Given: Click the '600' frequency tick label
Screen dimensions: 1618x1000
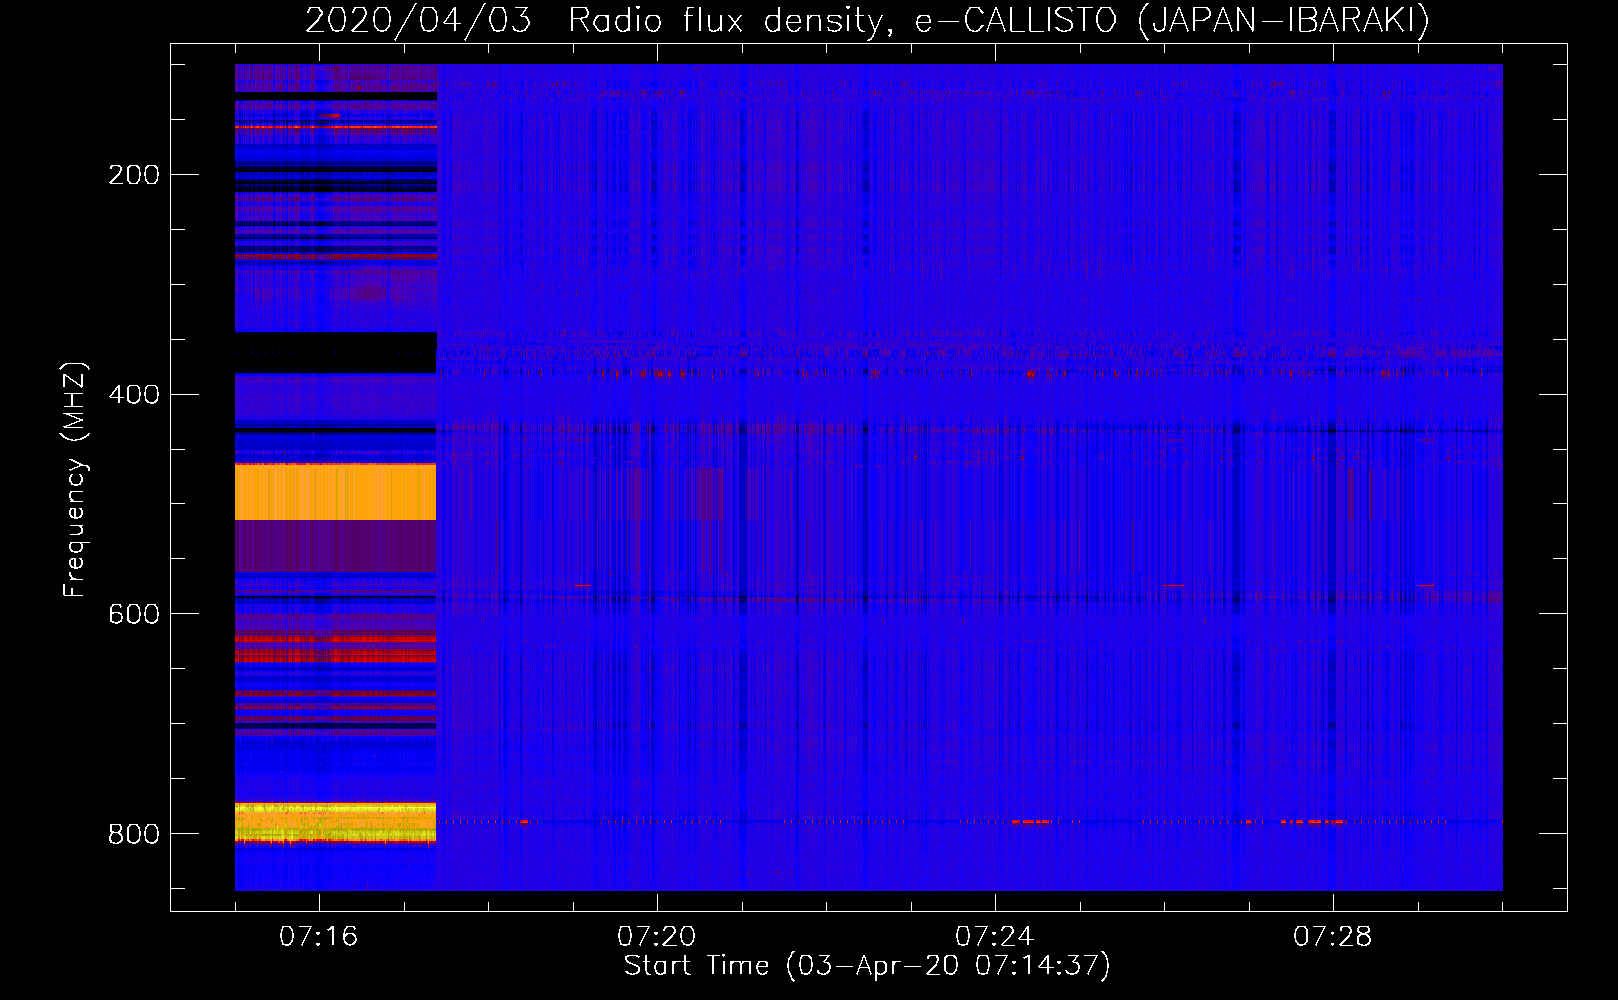Looking at the screenshot, I should coord(134,614).
